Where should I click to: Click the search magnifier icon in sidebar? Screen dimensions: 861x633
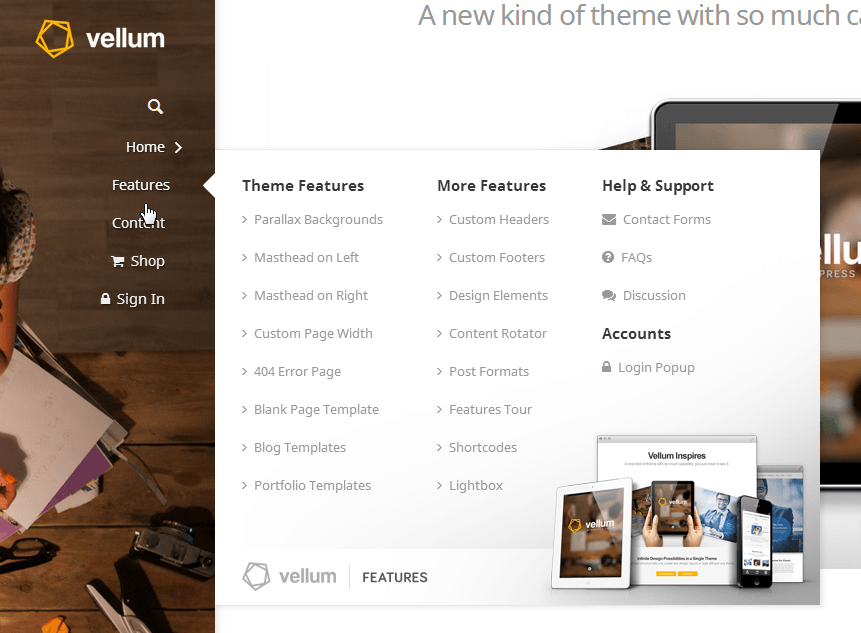[x=155, y=107]
